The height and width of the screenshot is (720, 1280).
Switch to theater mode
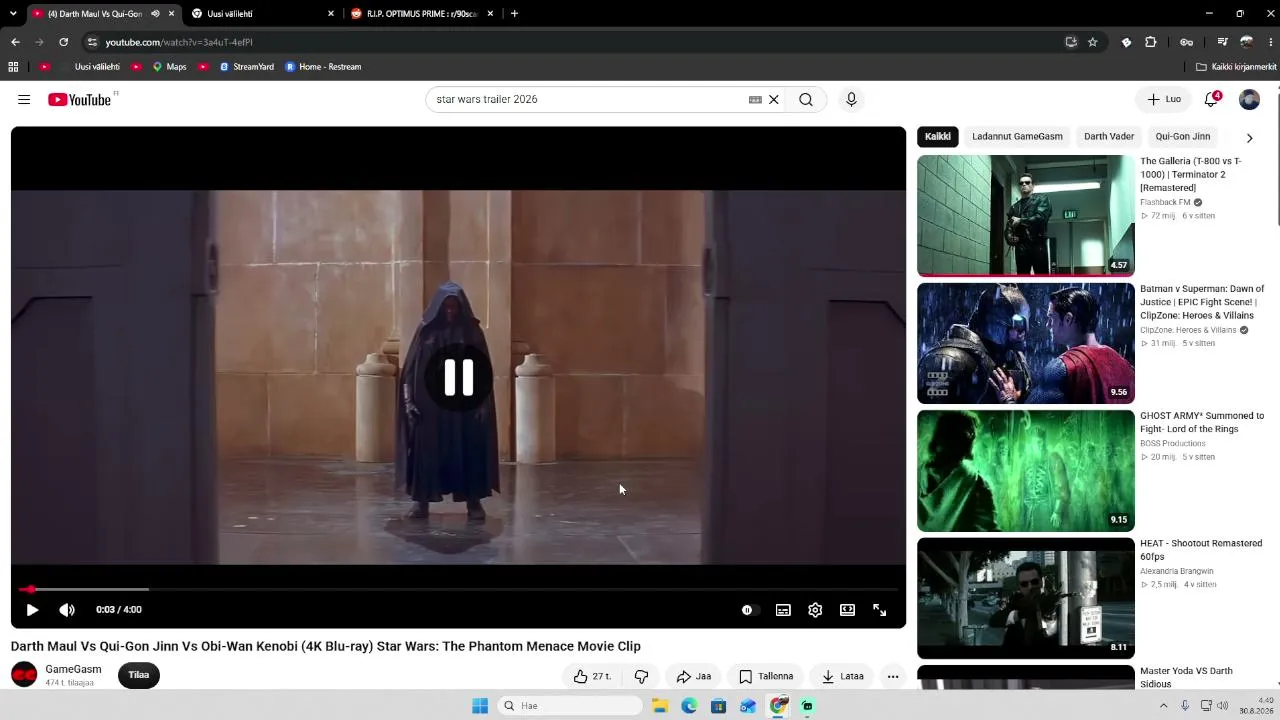[847, 610]
